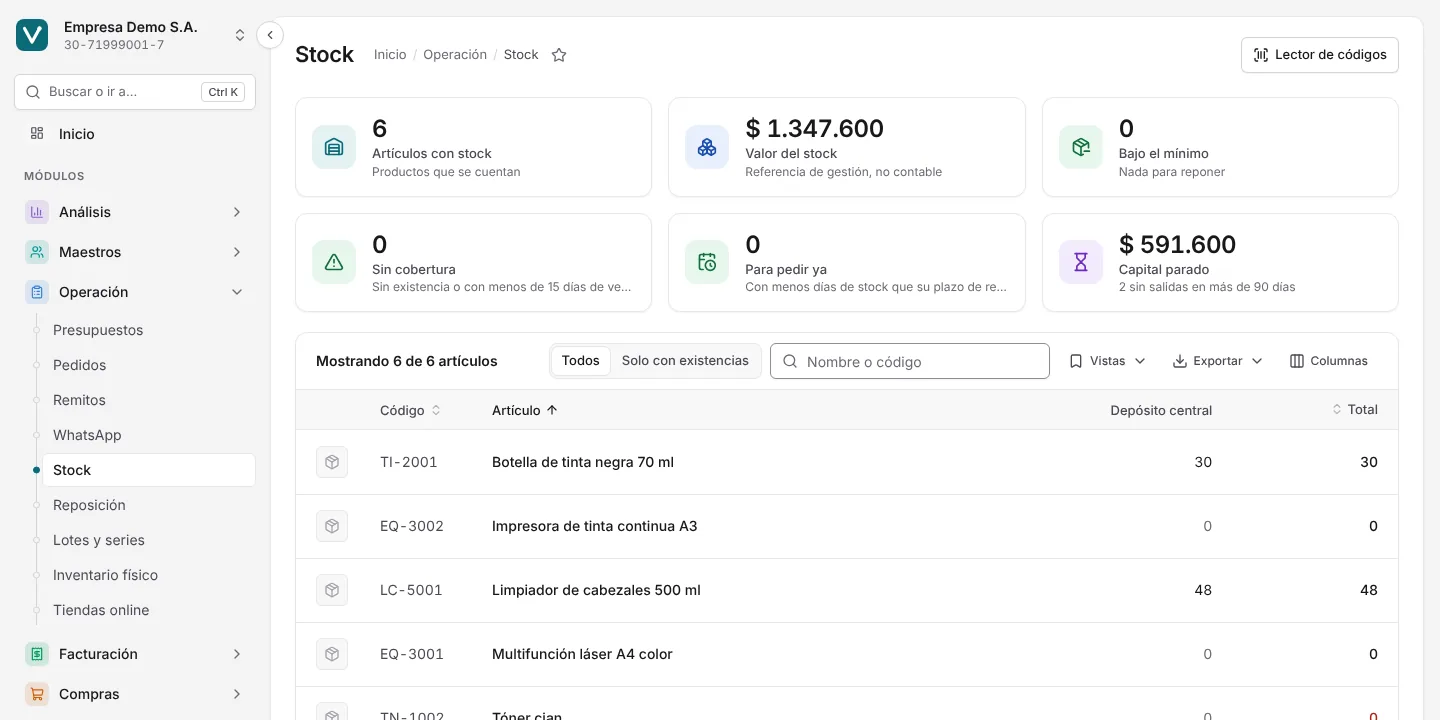The image size is (1440, 720).
Task: Open Inventario físico section
Action: pyautogui.click(x=106, y=575)
